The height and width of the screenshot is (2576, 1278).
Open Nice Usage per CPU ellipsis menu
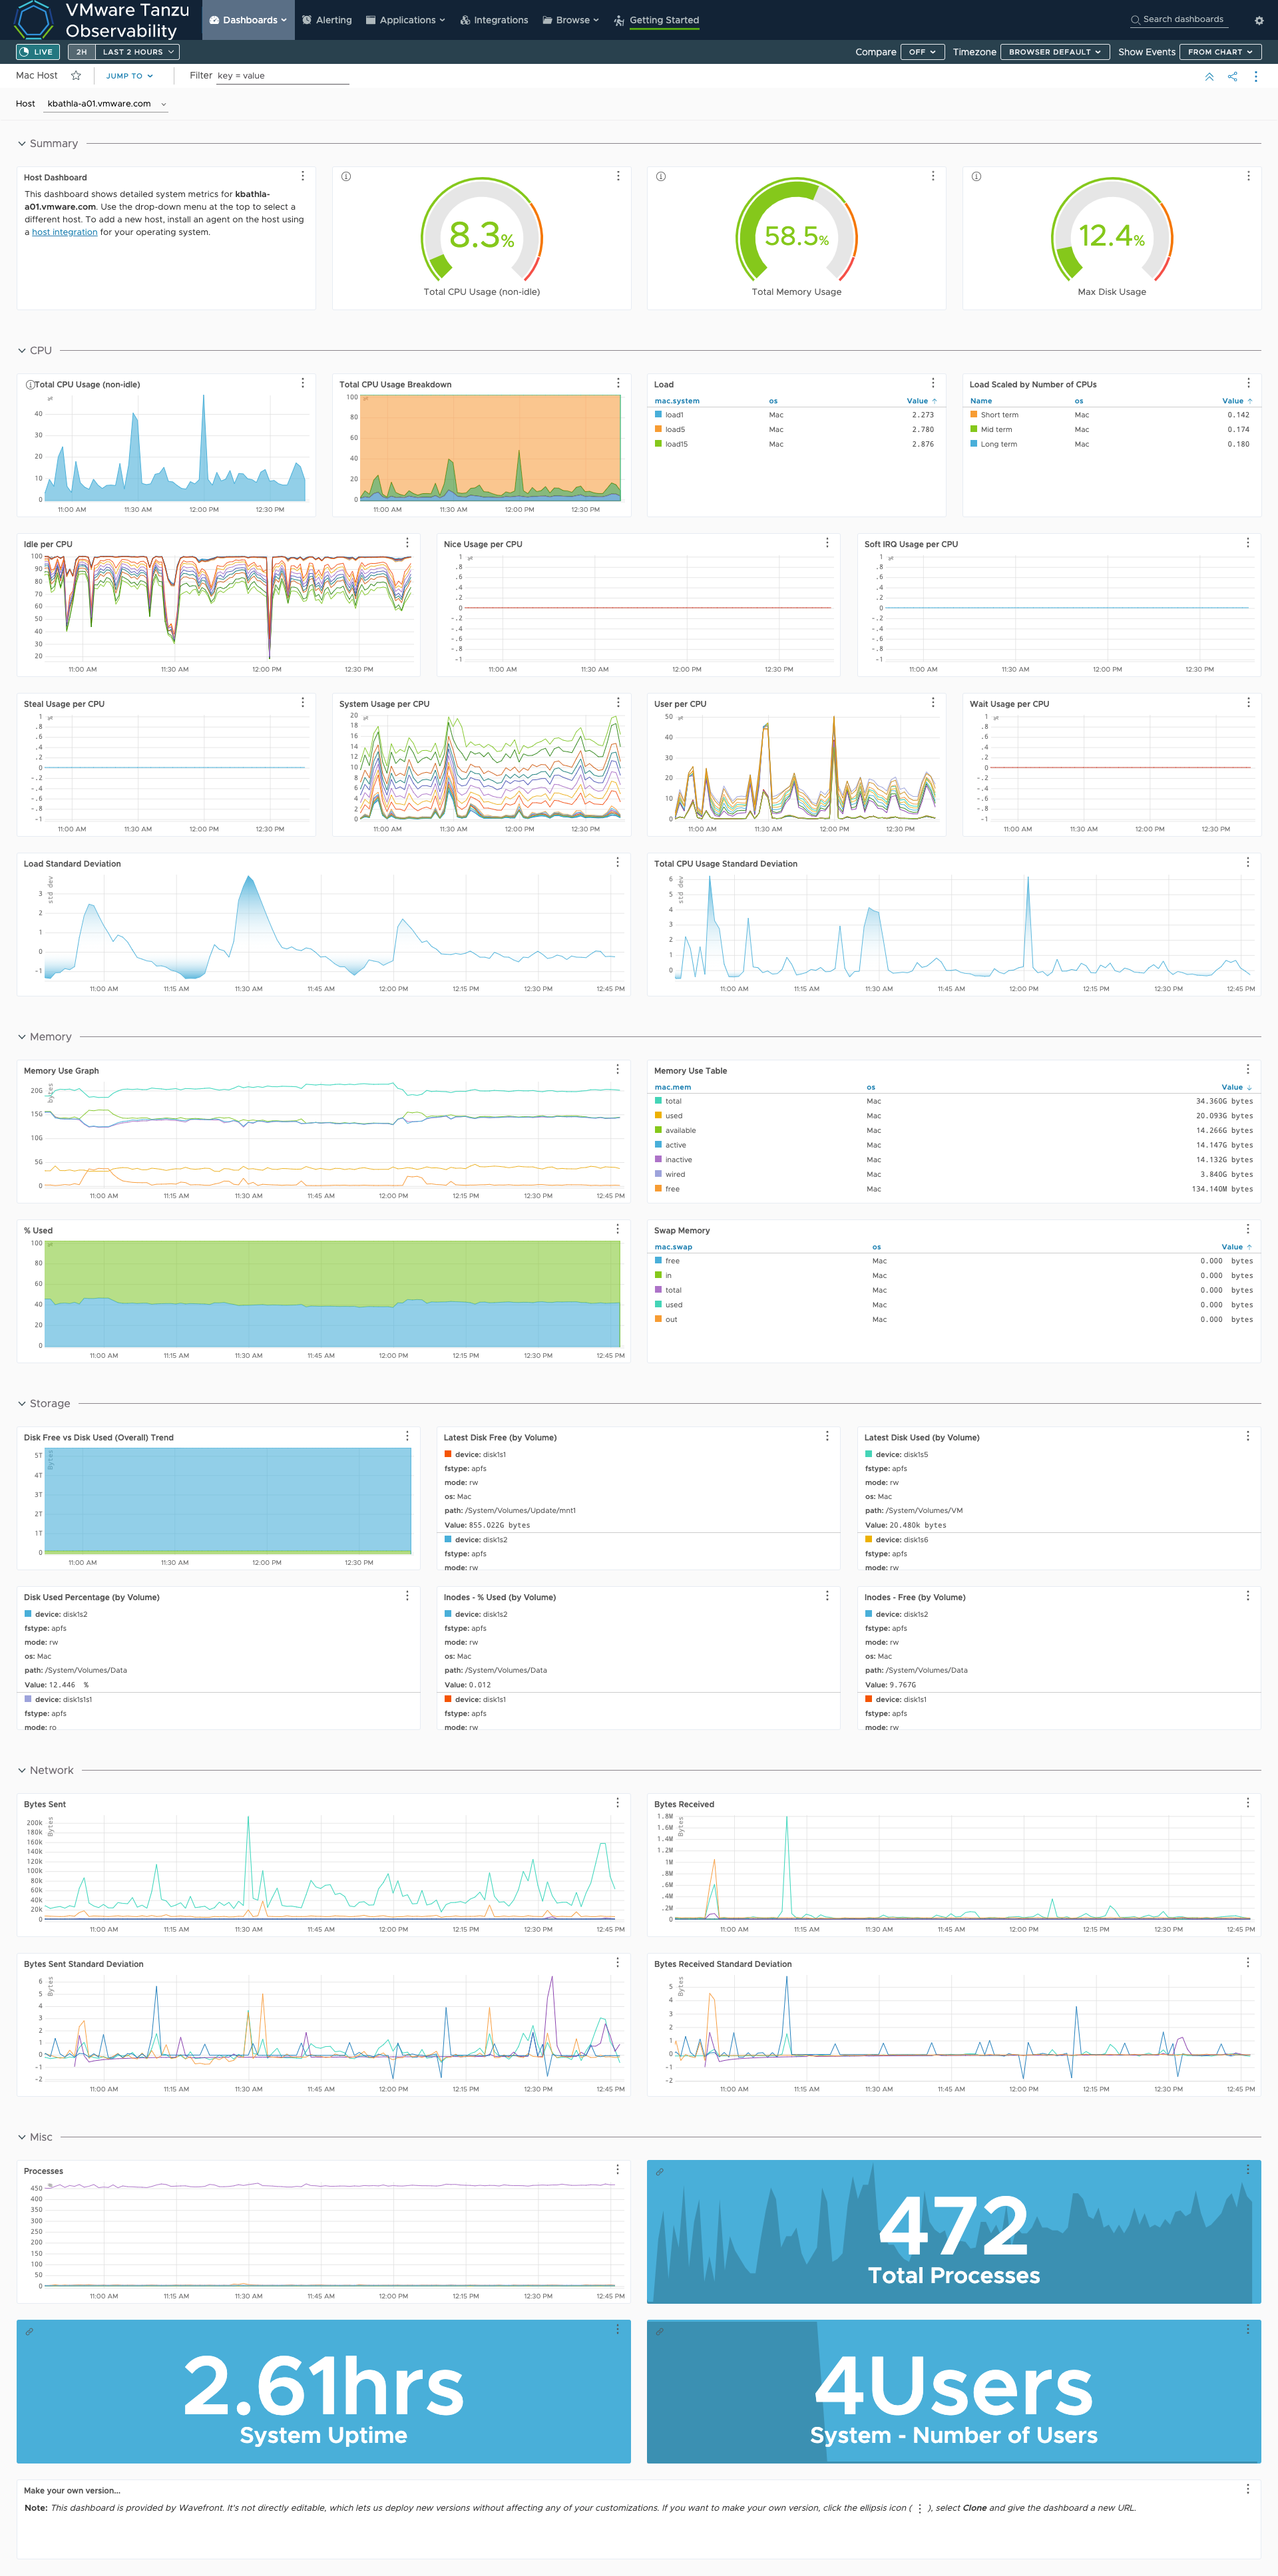pyautogui.click(x=827, y=543)
